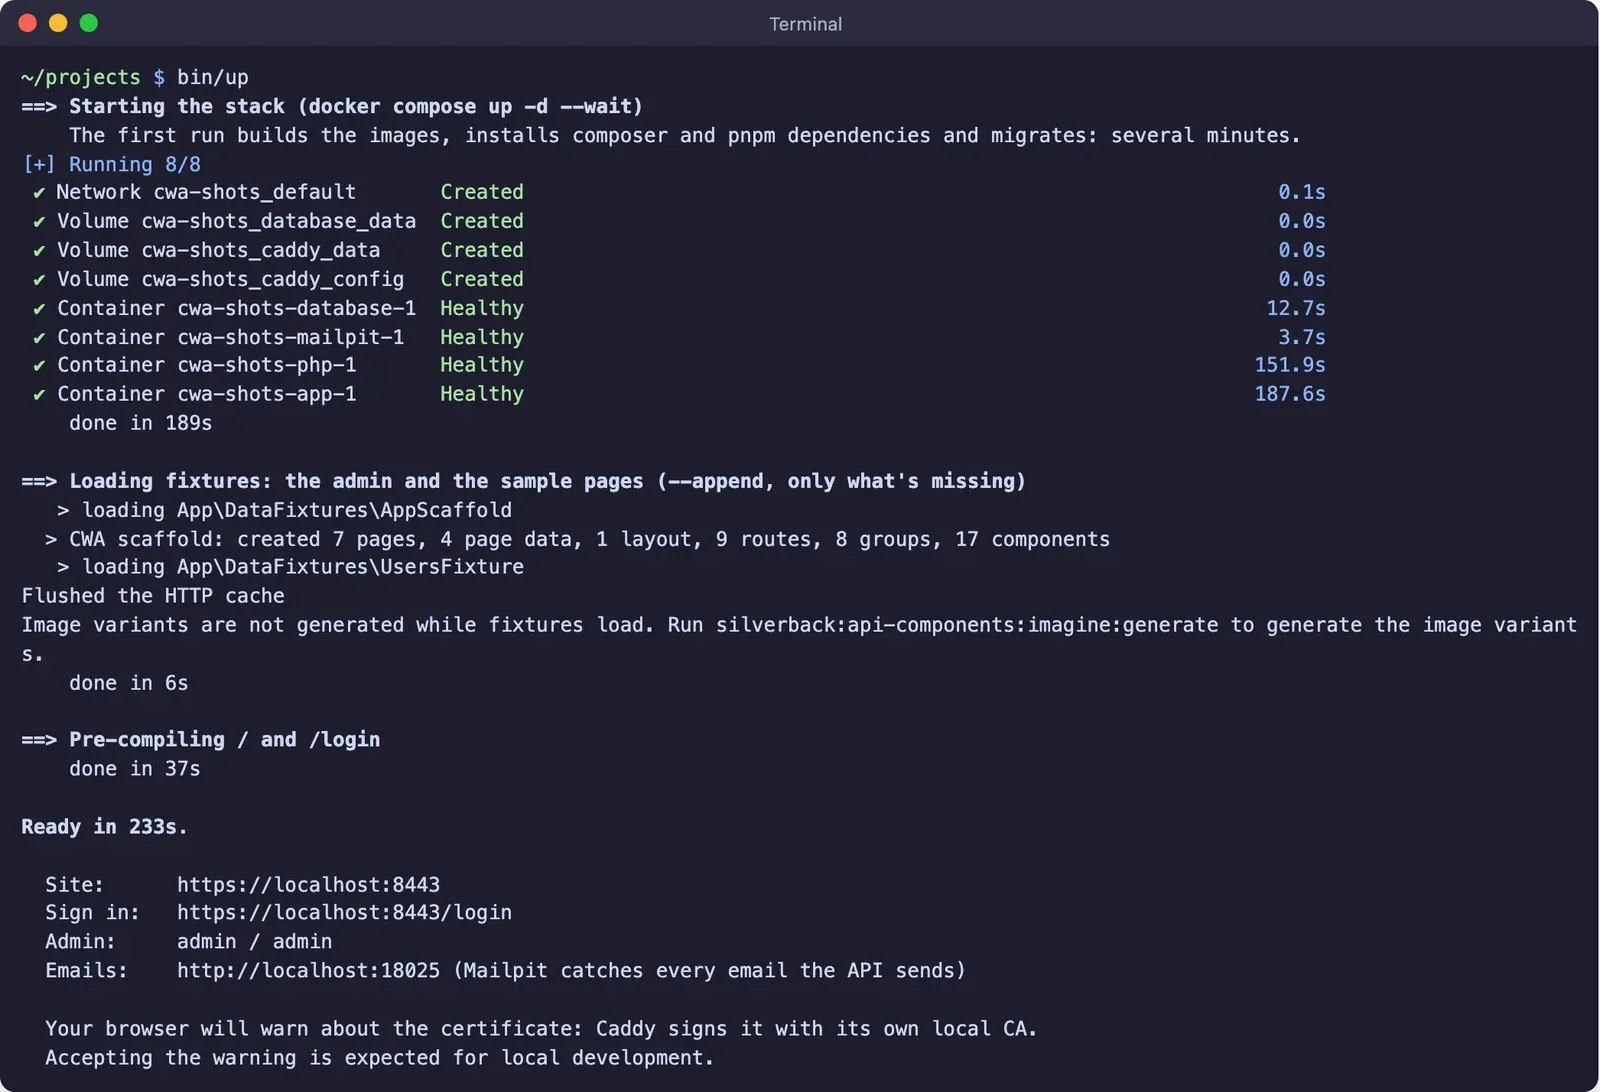This screenshot has width=1600, height=1092.
Task: Click the 'Ready in 233s.' line
Action: tap(105, 827)
